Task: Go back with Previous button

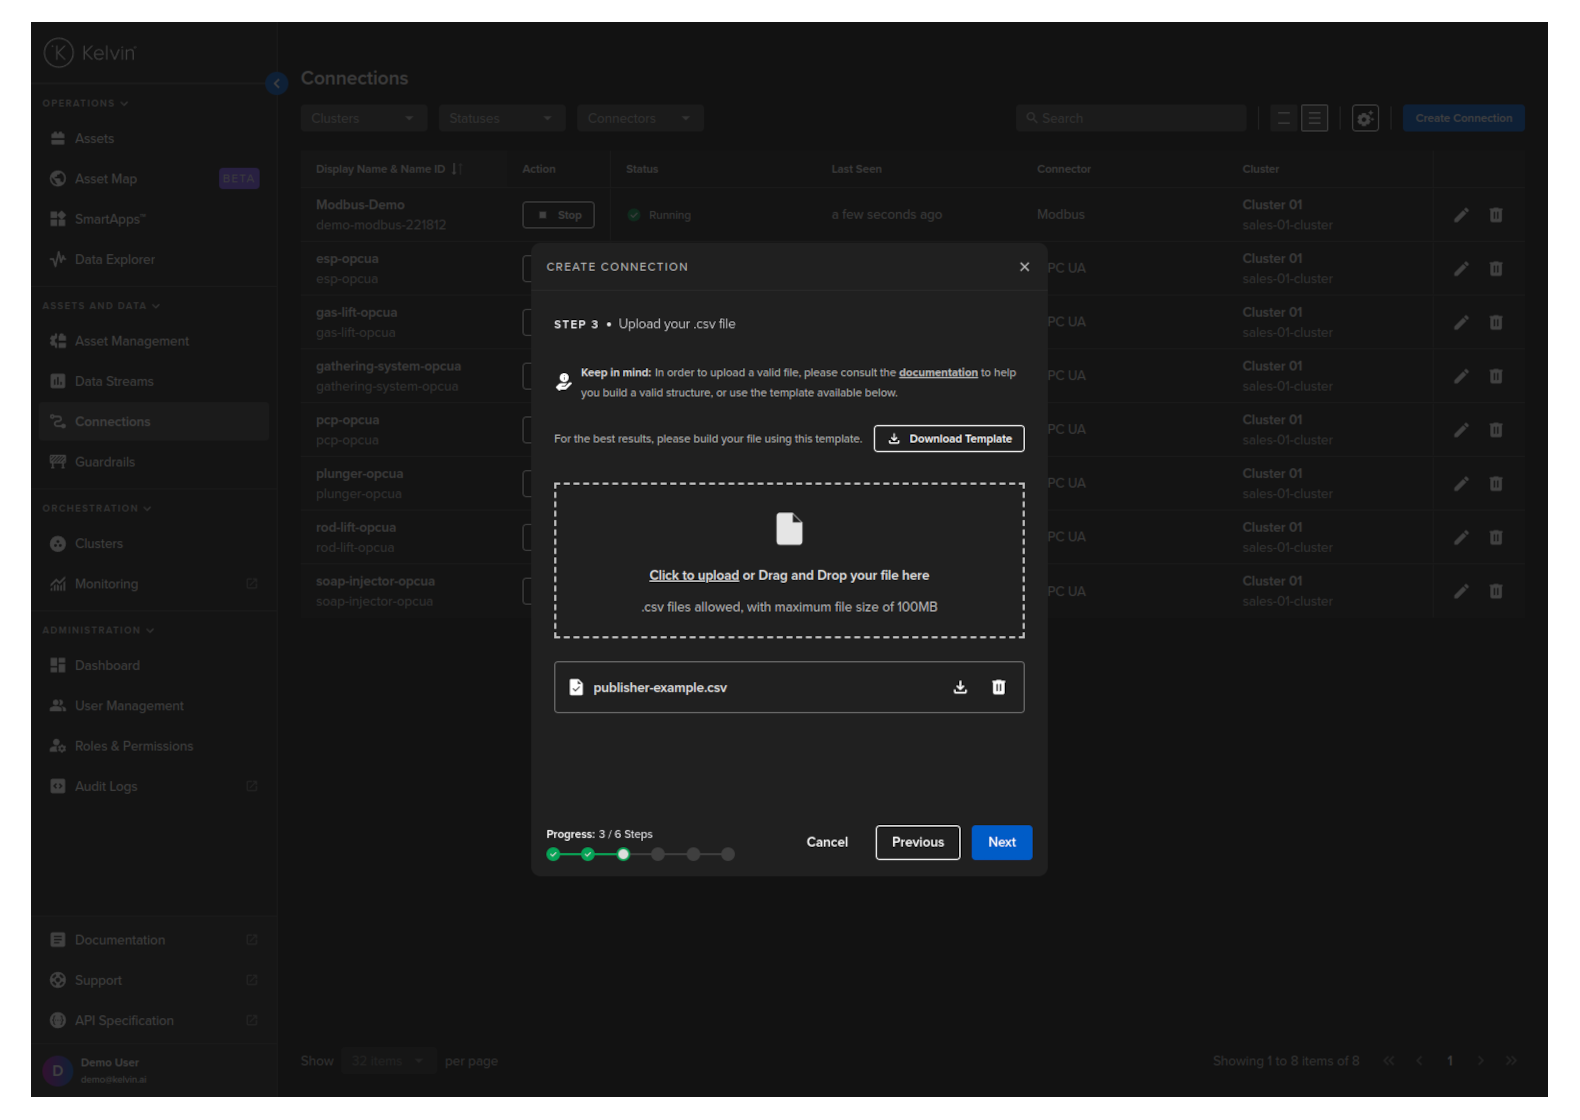Action: (x=917, y=842)
